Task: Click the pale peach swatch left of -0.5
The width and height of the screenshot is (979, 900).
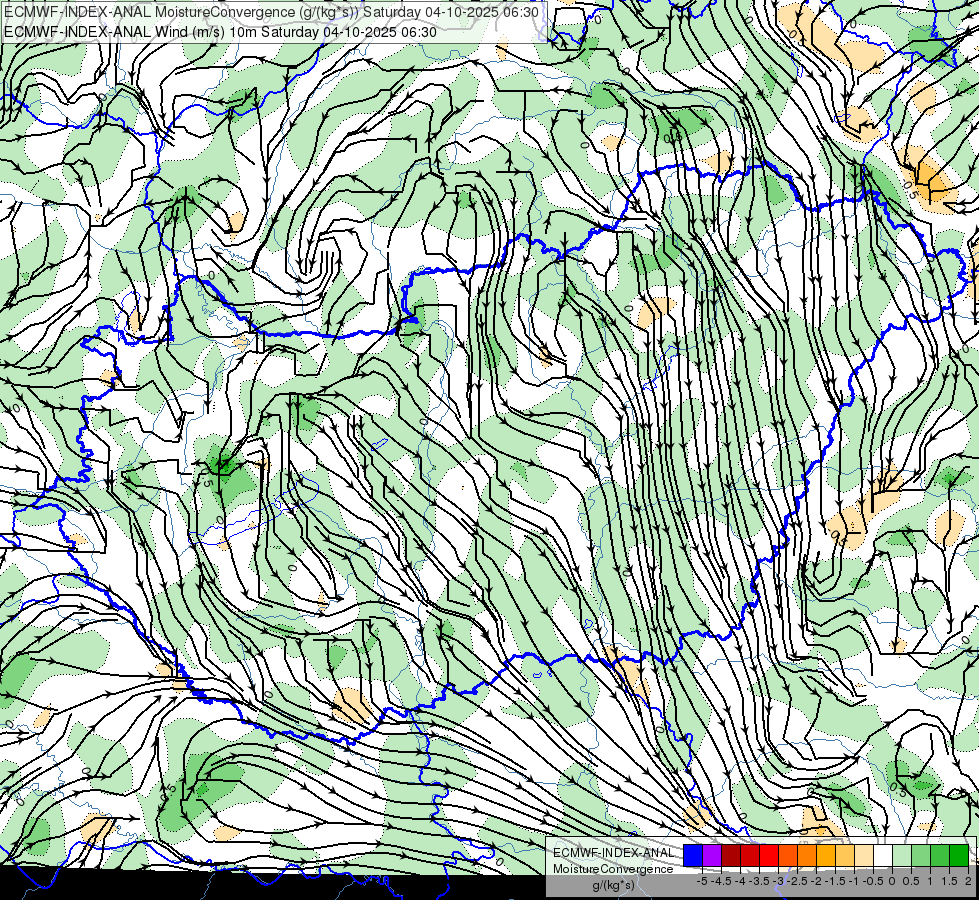Action: pos(863,855)
